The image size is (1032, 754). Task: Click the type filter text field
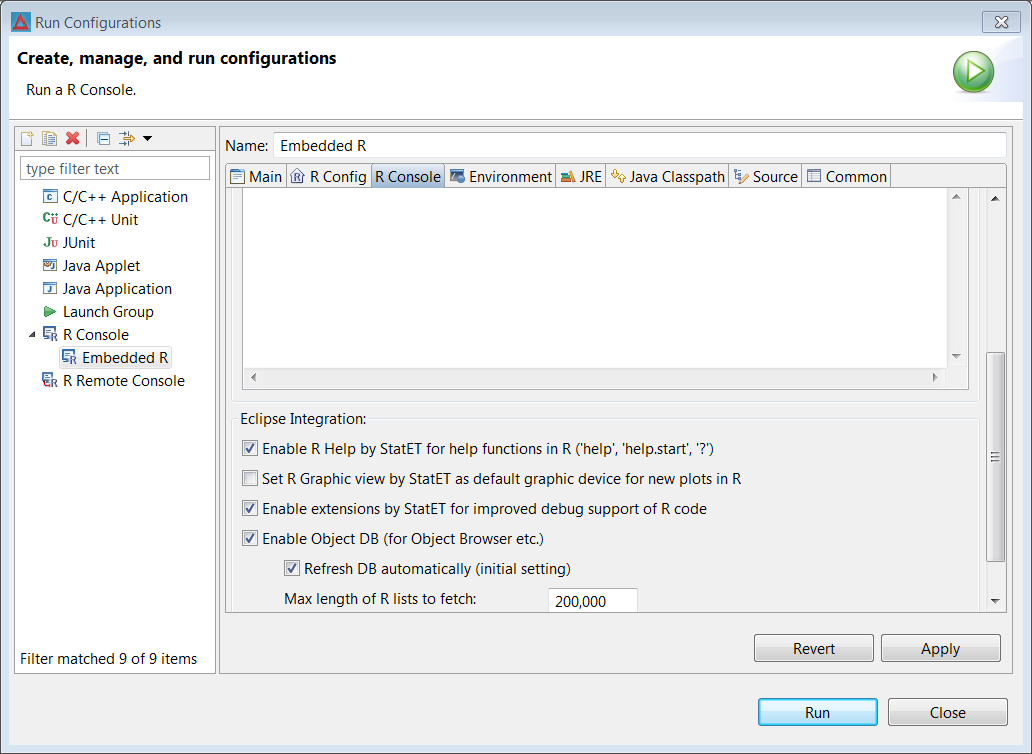coord(115,168)
